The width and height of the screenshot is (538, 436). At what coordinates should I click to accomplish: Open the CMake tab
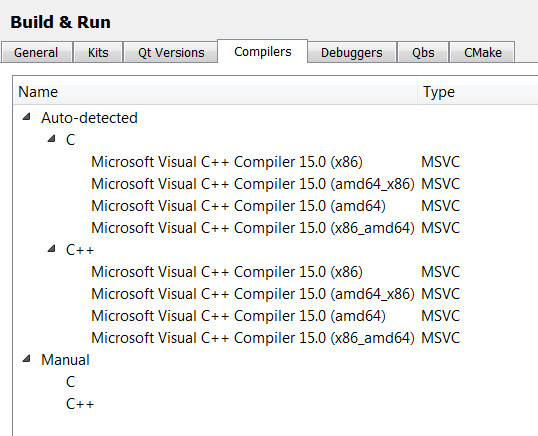(482, 52)
